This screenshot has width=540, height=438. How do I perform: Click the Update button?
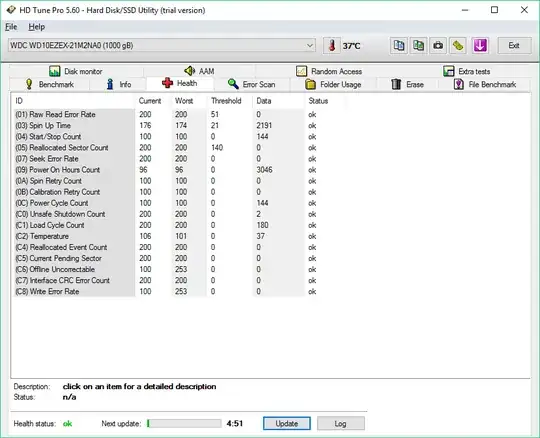pyautogui.click(x=287, y=424)
